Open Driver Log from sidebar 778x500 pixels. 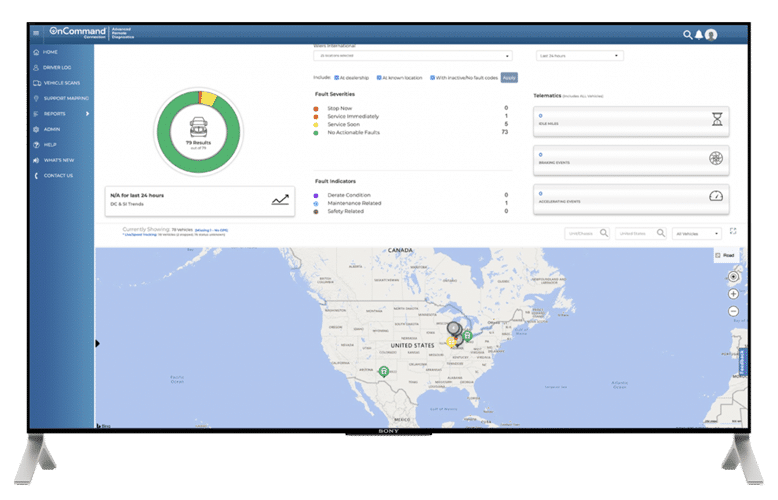(60, 67)
